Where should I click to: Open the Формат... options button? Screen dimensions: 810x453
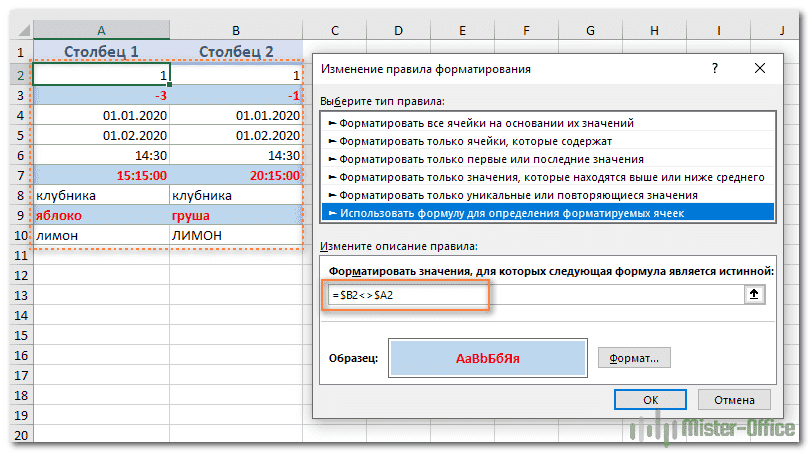click(633, 357)
